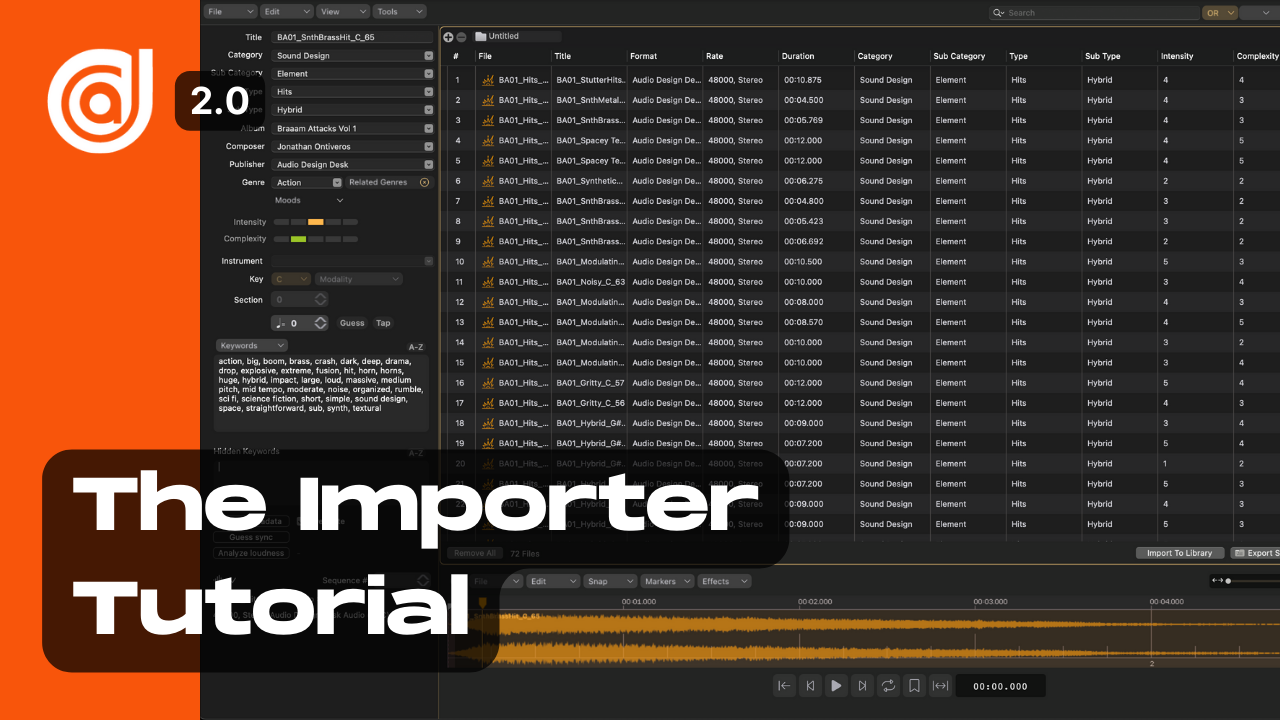This screenshot has width=1280, height=720.
Task: Click the Section stepper arrows
Action: (320, 300)
